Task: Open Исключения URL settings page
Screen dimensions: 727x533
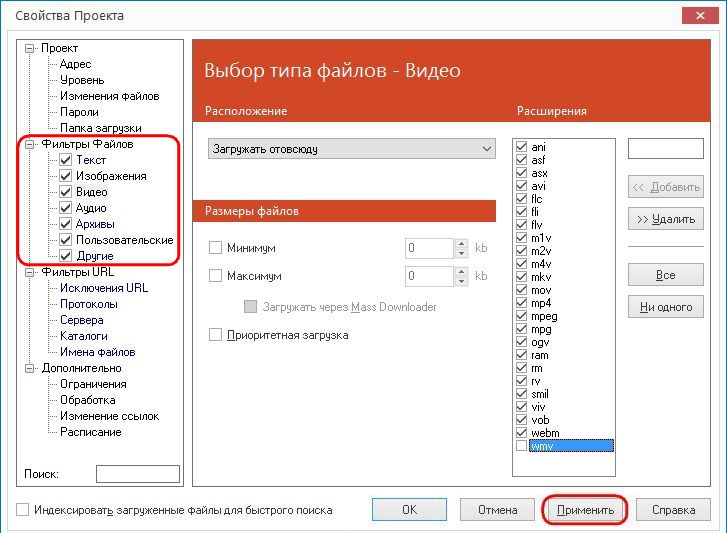Action: click(104, 288)
